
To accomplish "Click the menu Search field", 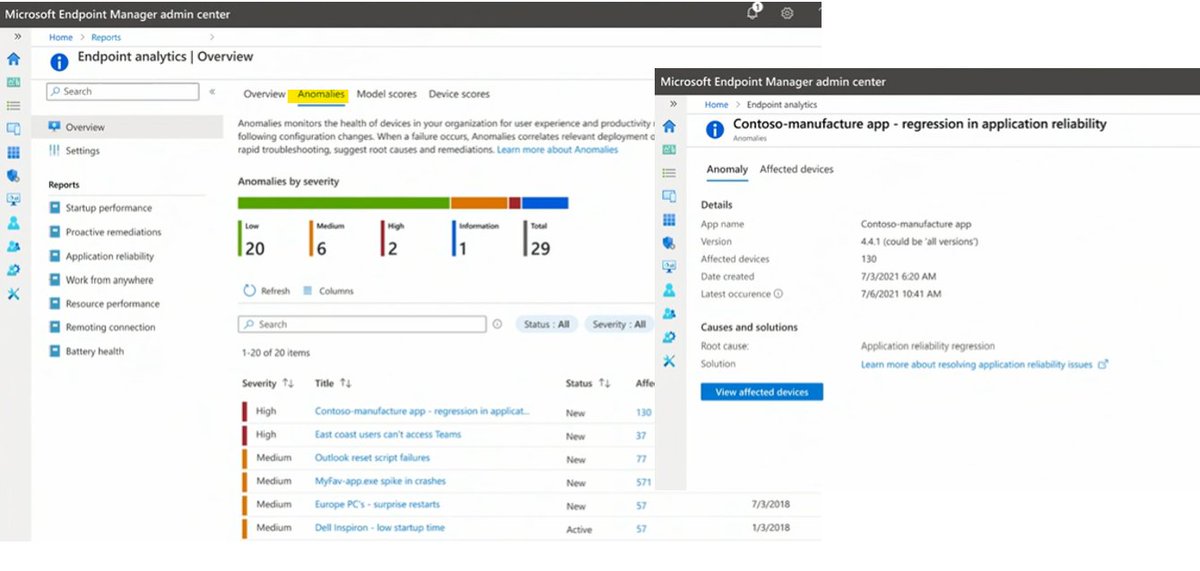I will 123,91.
